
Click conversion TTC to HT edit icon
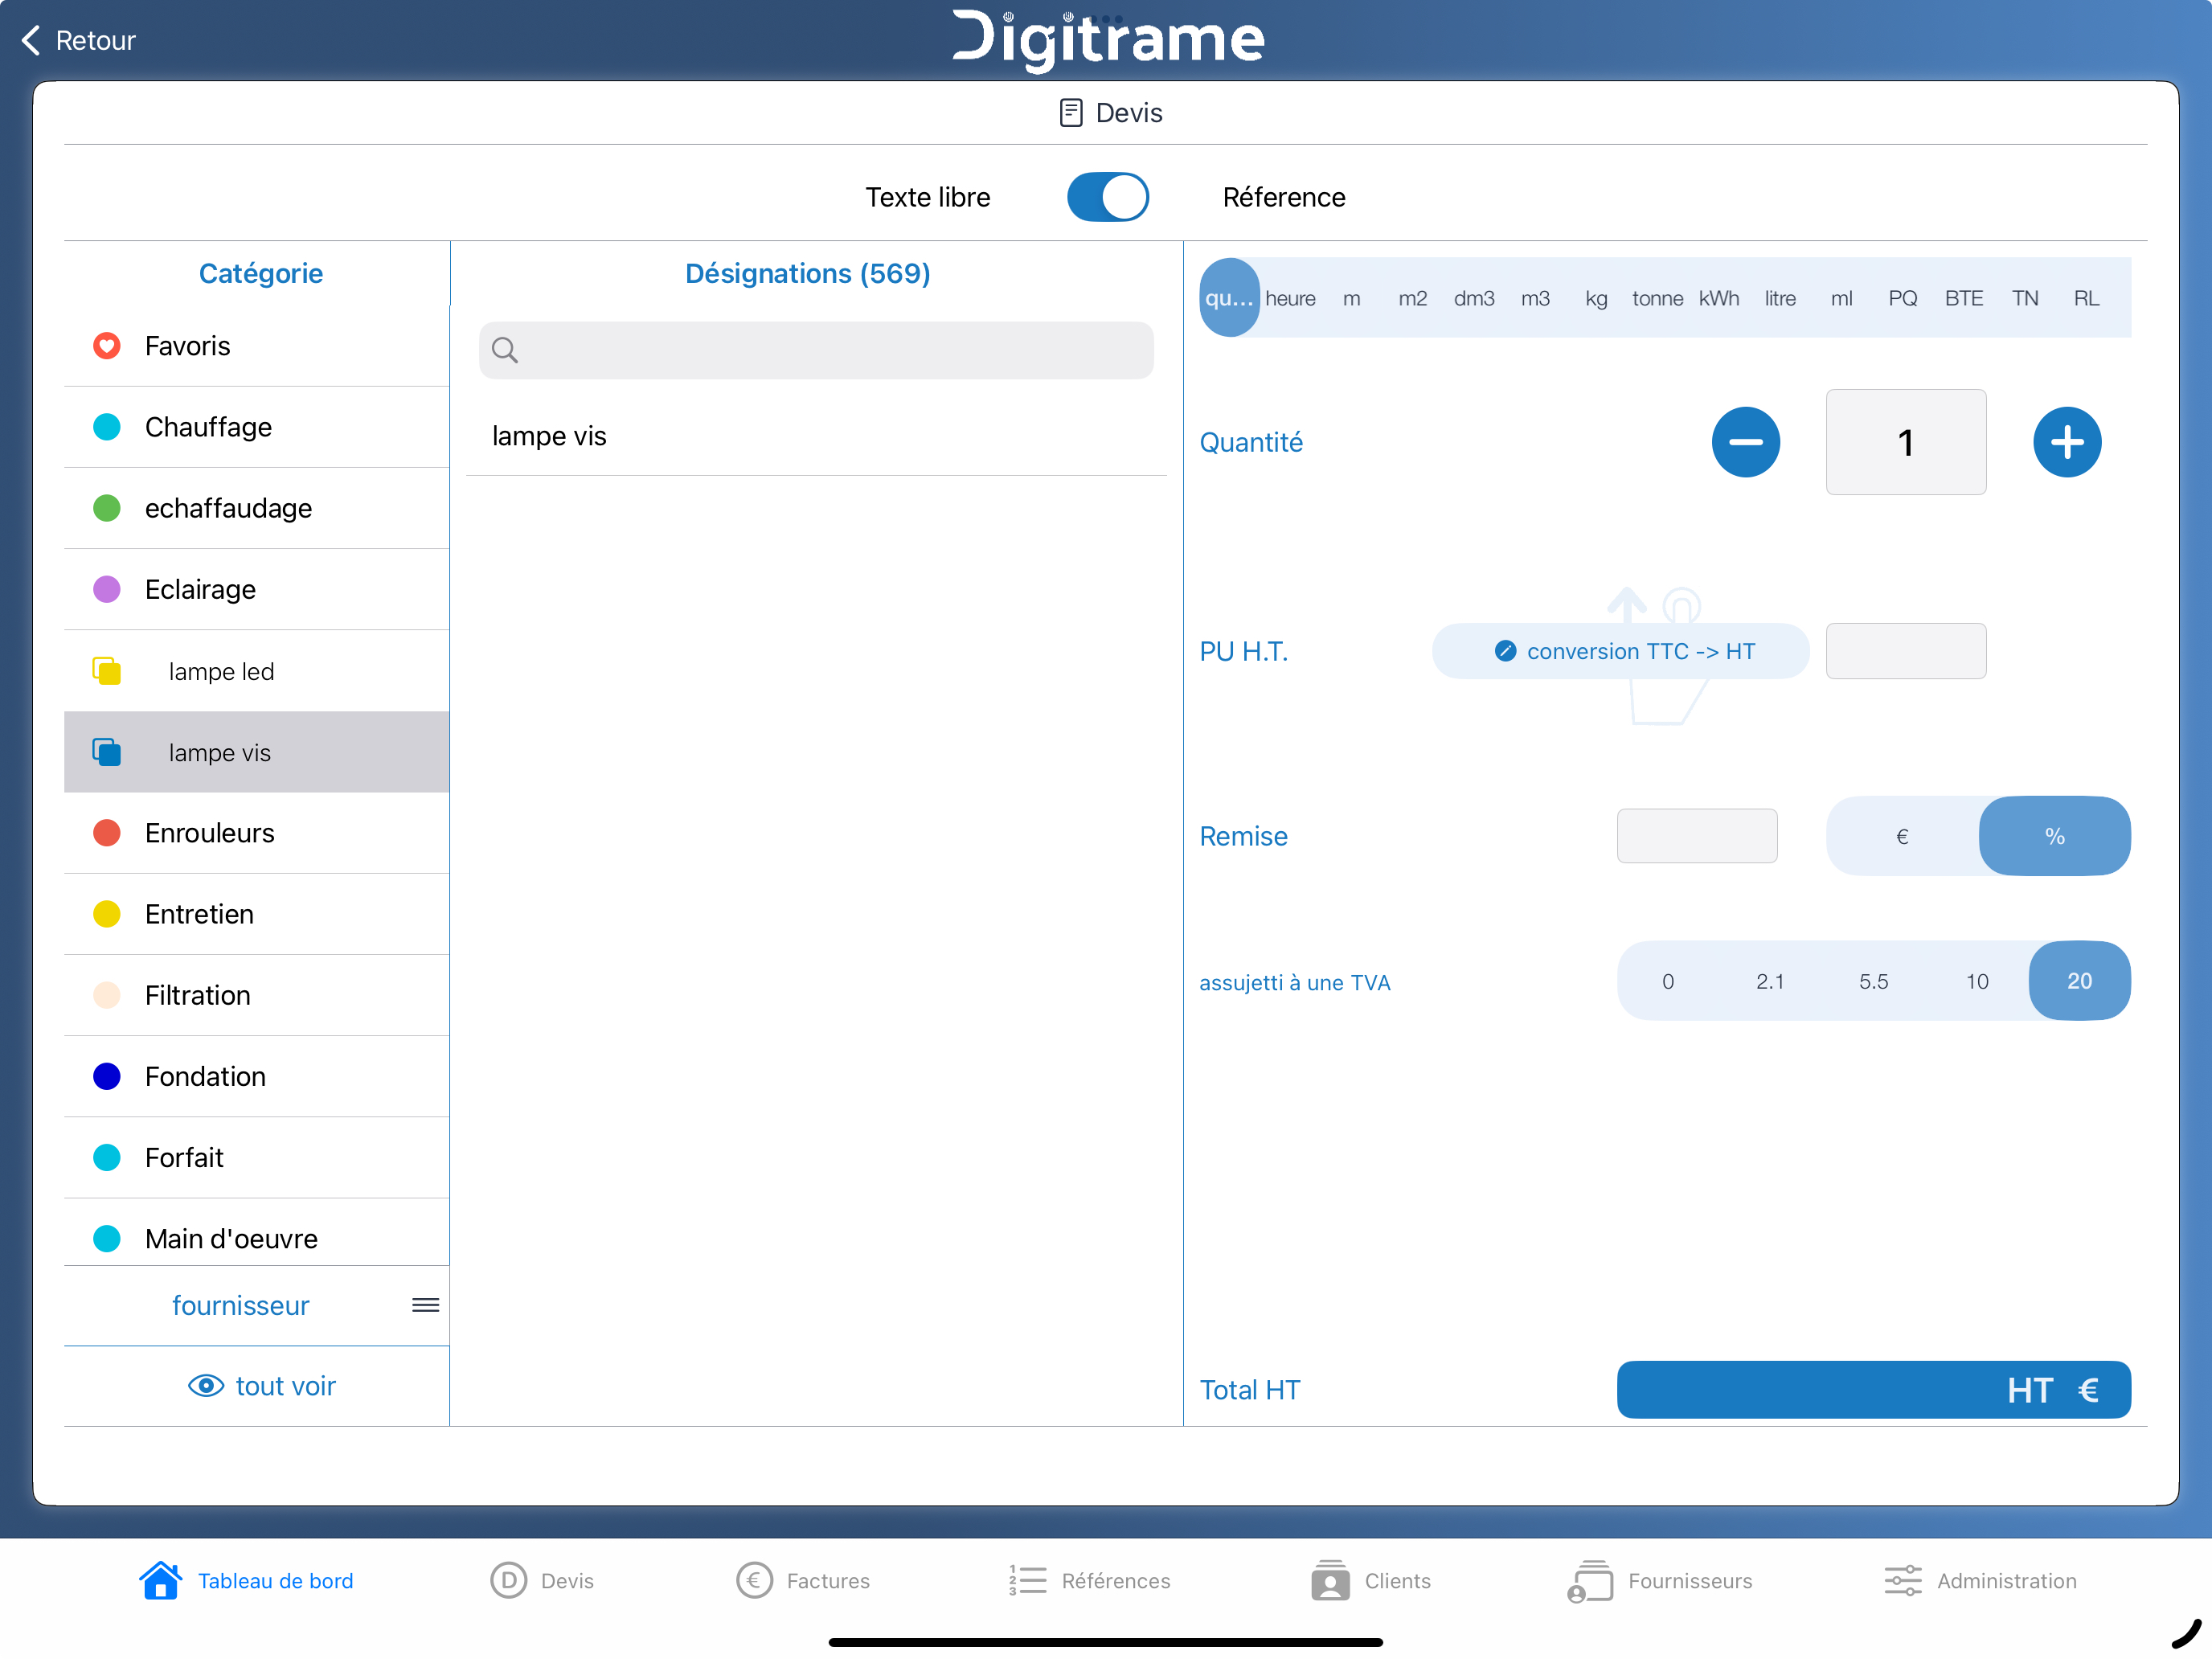click(x=1505, y=651)
